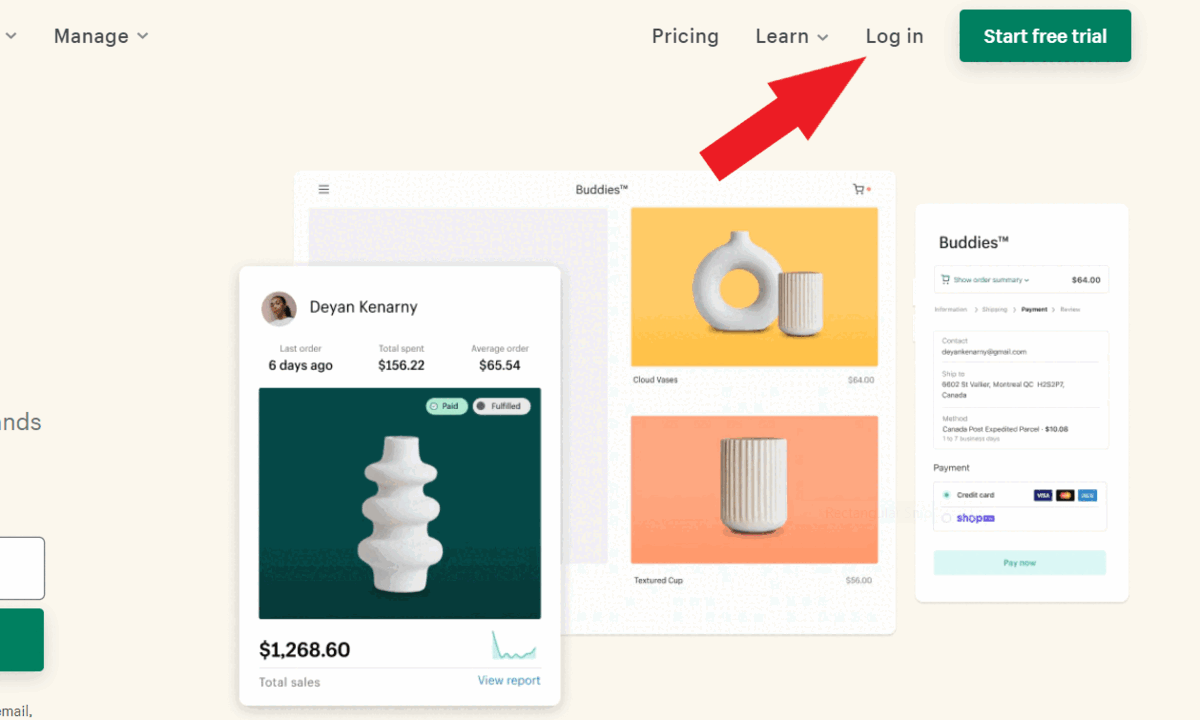The width and height of the screenshot is (1200, 720).
Task: Select the Credit card payment radio button
Action: (x=946, y=495)
